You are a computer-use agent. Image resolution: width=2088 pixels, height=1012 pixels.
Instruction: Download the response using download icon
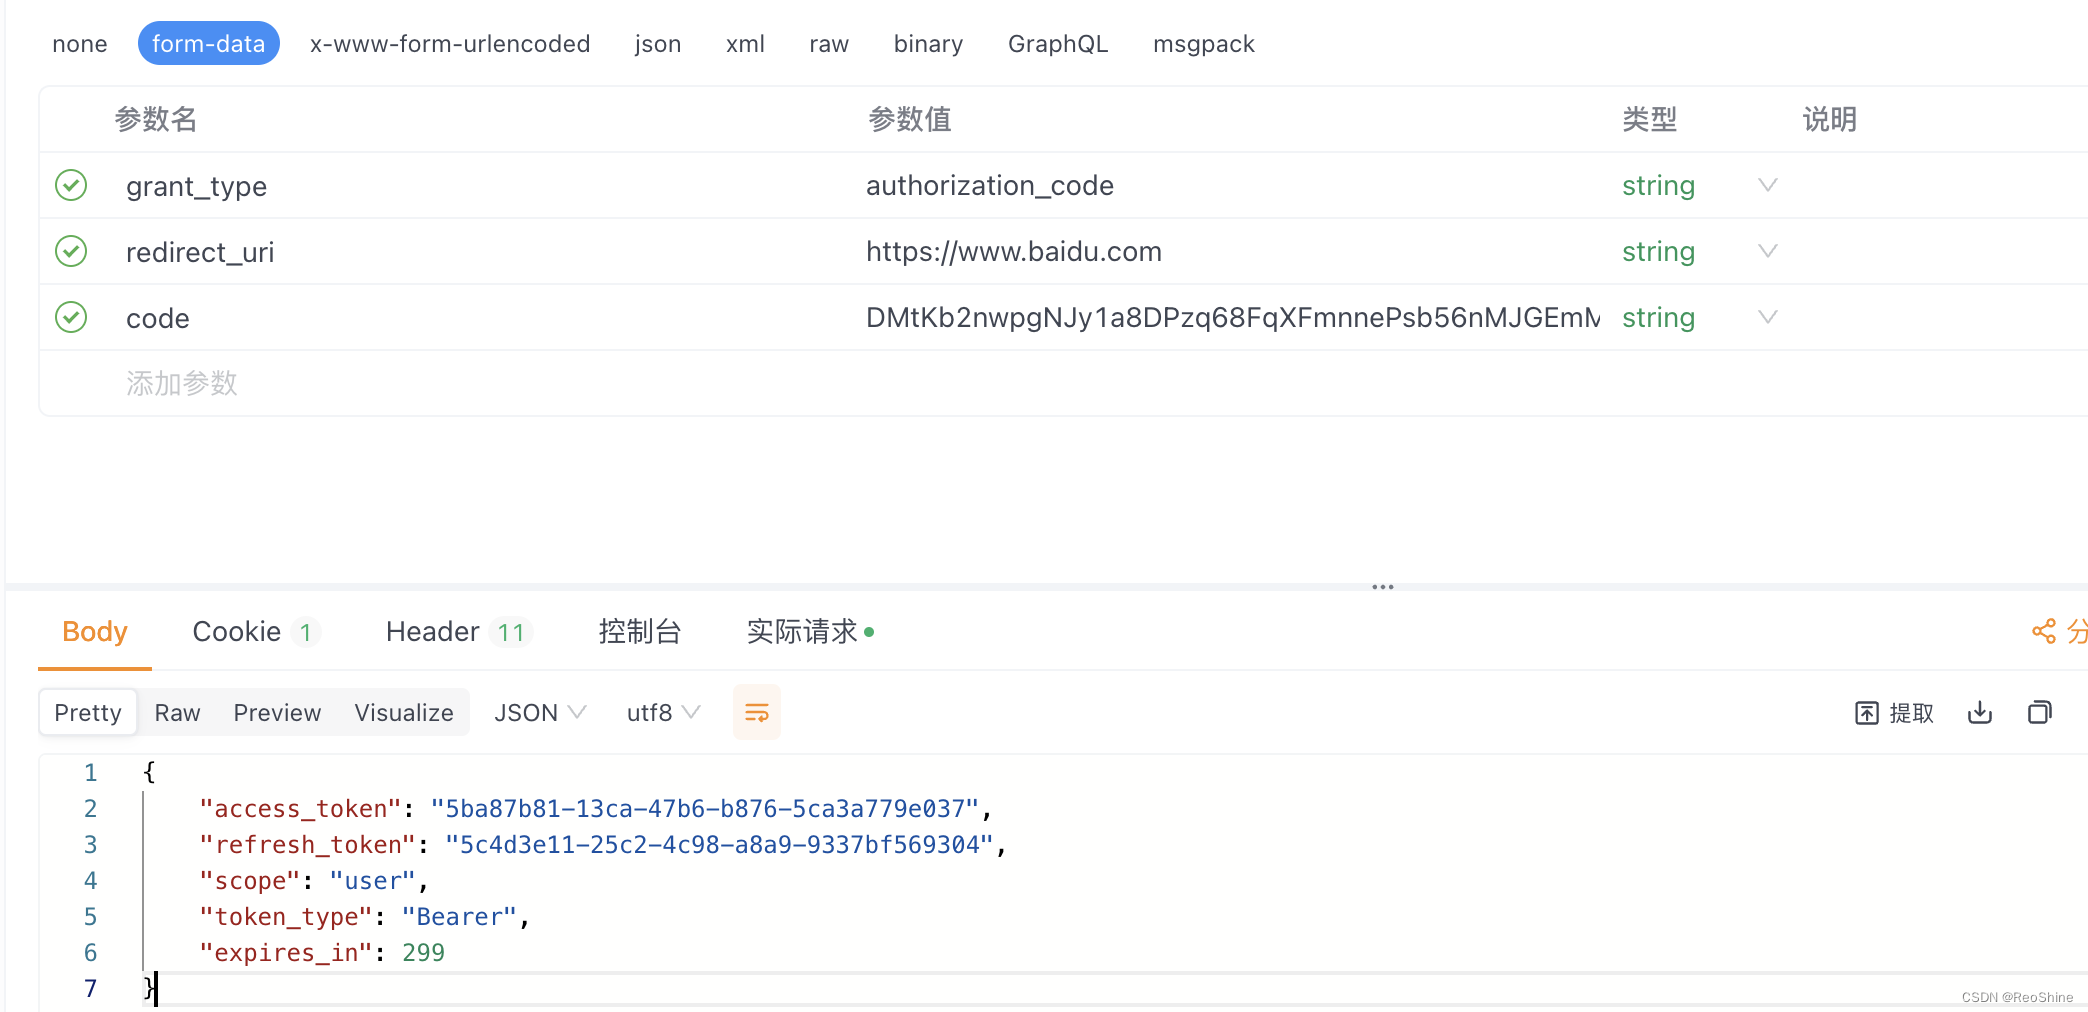coord(1979,712)
